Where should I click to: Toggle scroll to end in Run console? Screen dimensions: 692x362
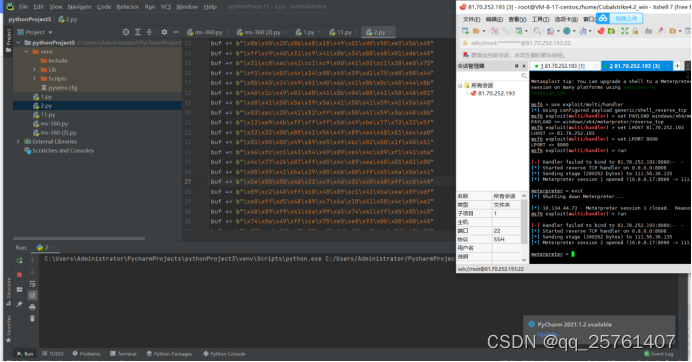[x=32, y=295]
